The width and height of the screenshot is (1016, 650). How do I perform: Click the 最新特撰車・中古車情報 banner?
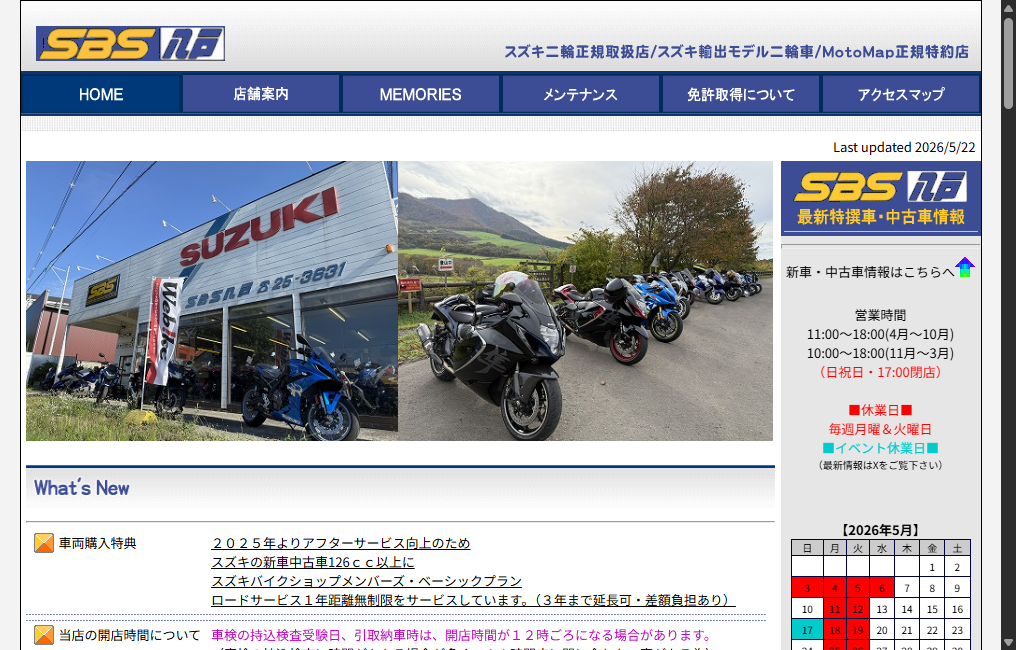881,198
